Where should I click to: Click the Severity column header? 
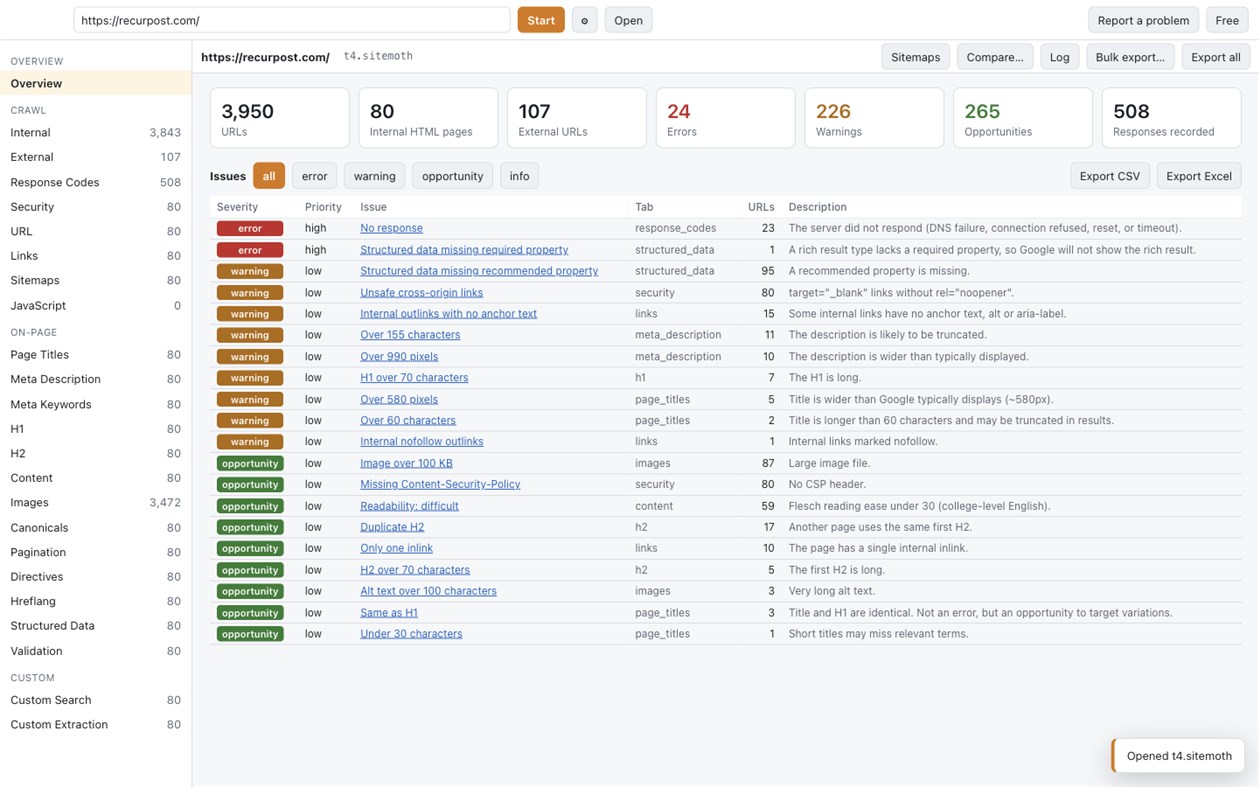[x=237, y=207]
